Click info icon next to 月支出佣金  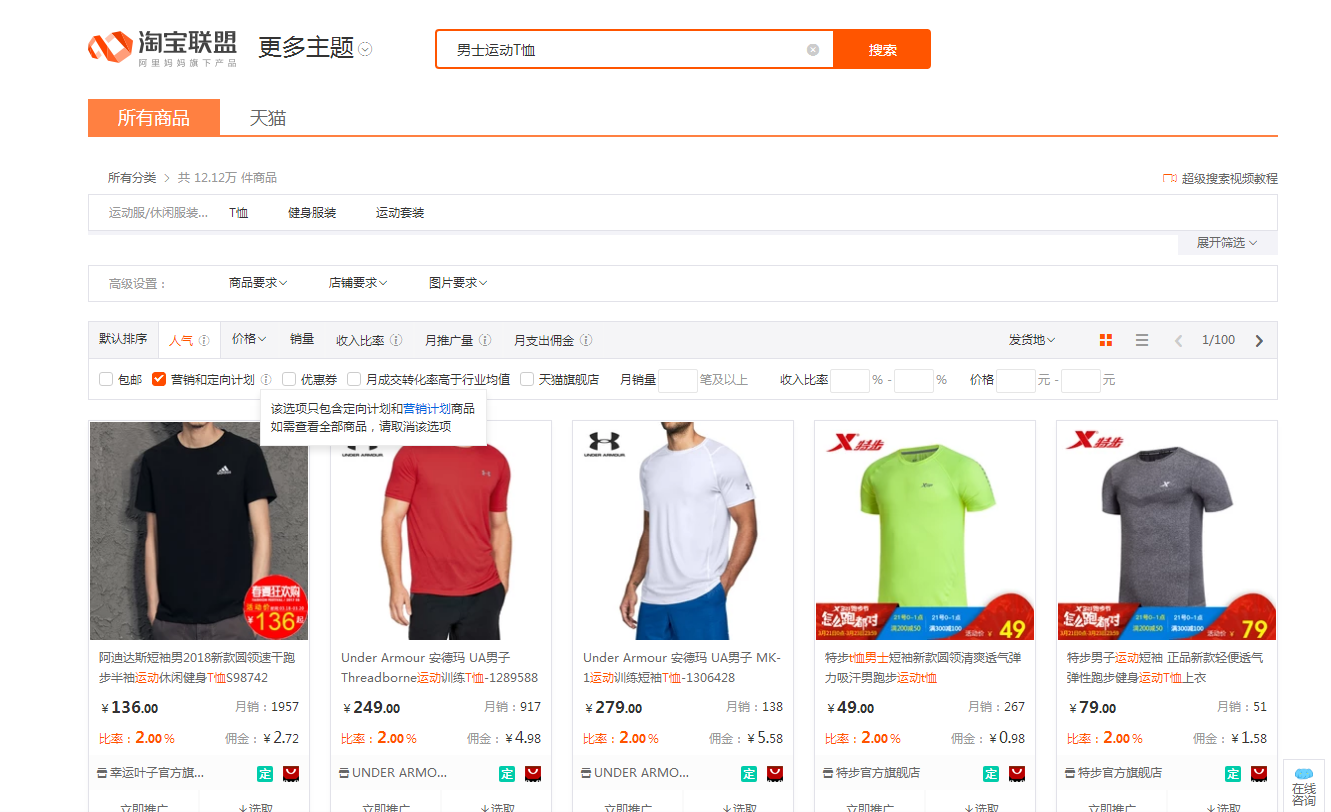tap(586, 340)
